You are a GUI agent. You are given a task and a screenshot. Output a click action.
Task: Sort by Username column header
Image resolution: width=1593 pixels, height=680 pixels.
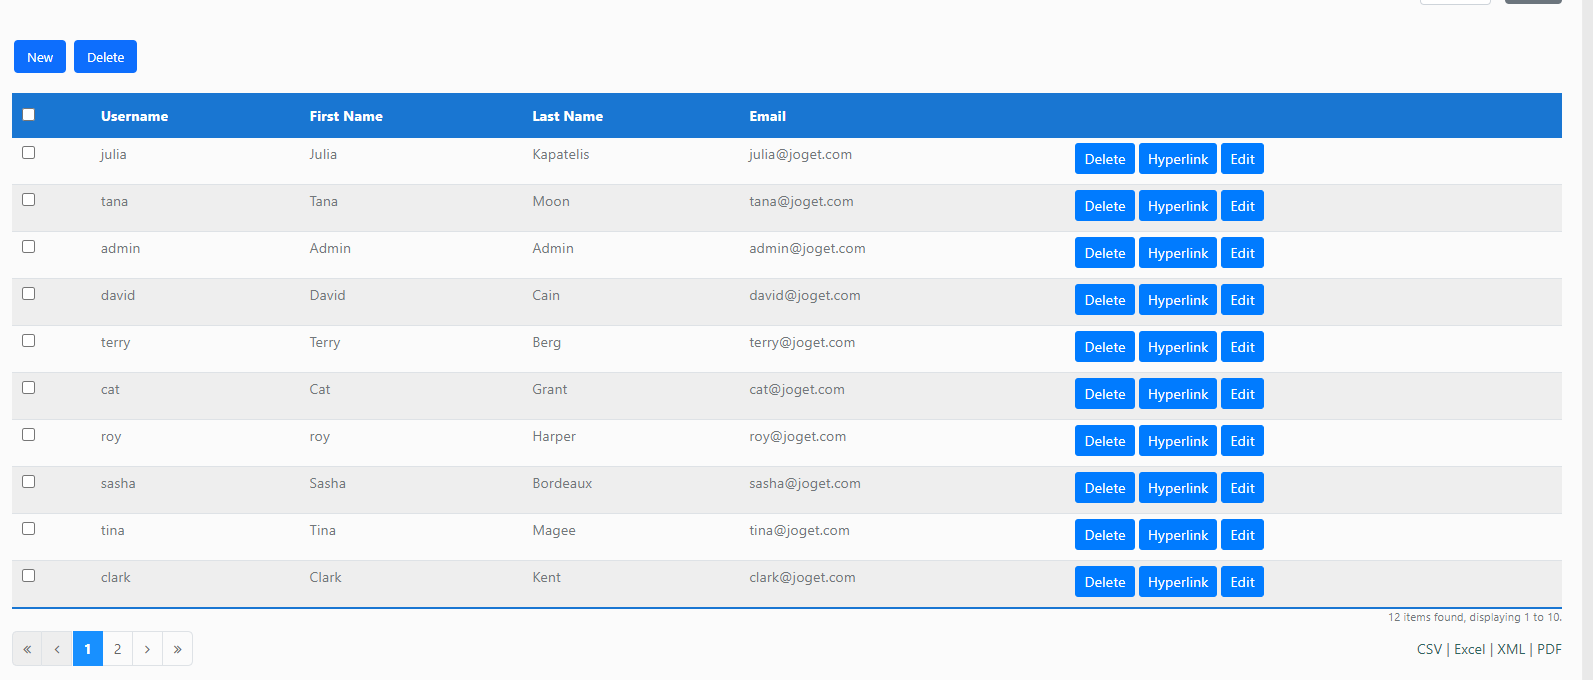pyautogui.click(x=134, y=116)
